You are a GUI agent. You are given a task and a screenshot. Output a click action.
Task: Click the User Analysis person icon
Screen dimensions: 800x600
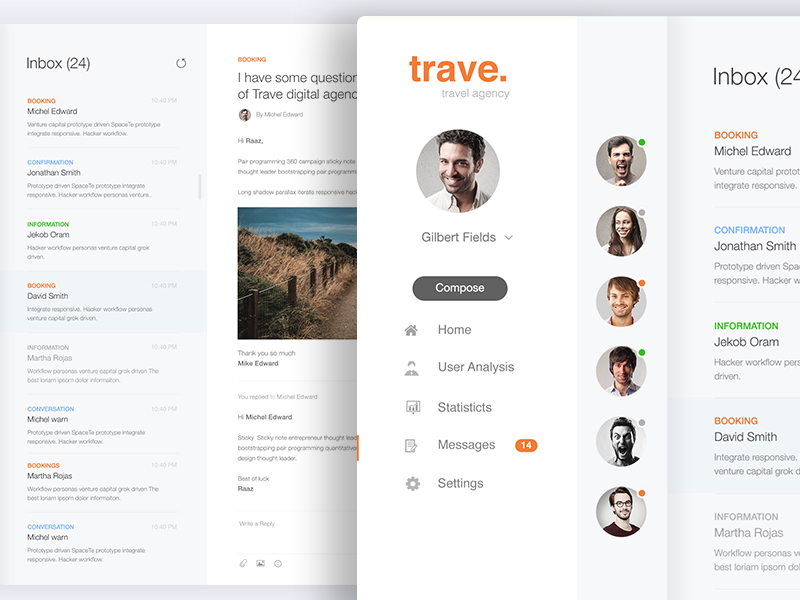[412, 368]
